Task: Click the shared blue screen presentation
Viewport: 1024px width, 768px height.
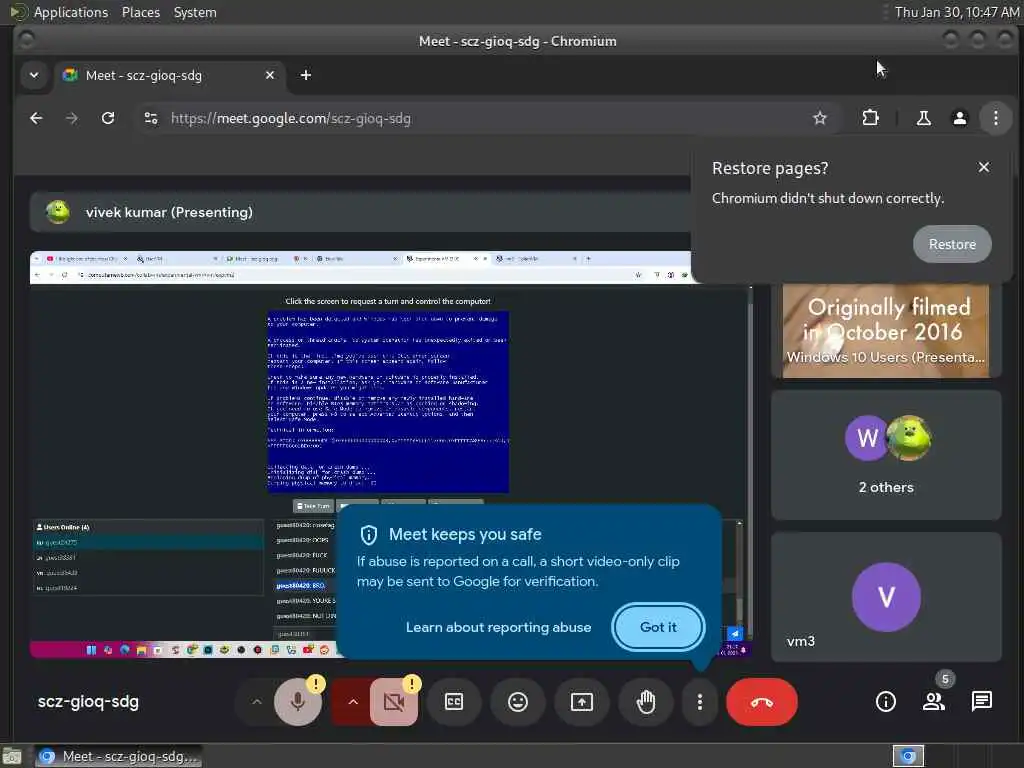Action: (388, 402)
